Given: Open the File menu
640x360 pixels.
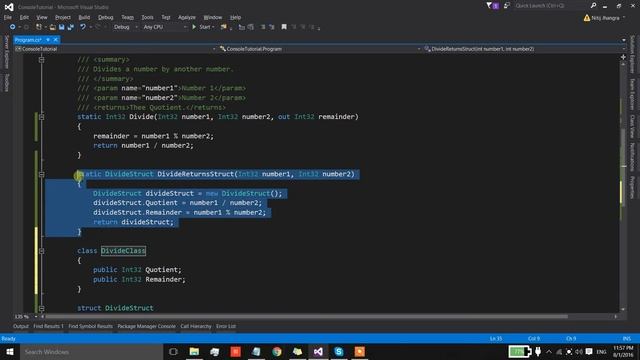Looking at the screenshot, I should tap(8, 18).
